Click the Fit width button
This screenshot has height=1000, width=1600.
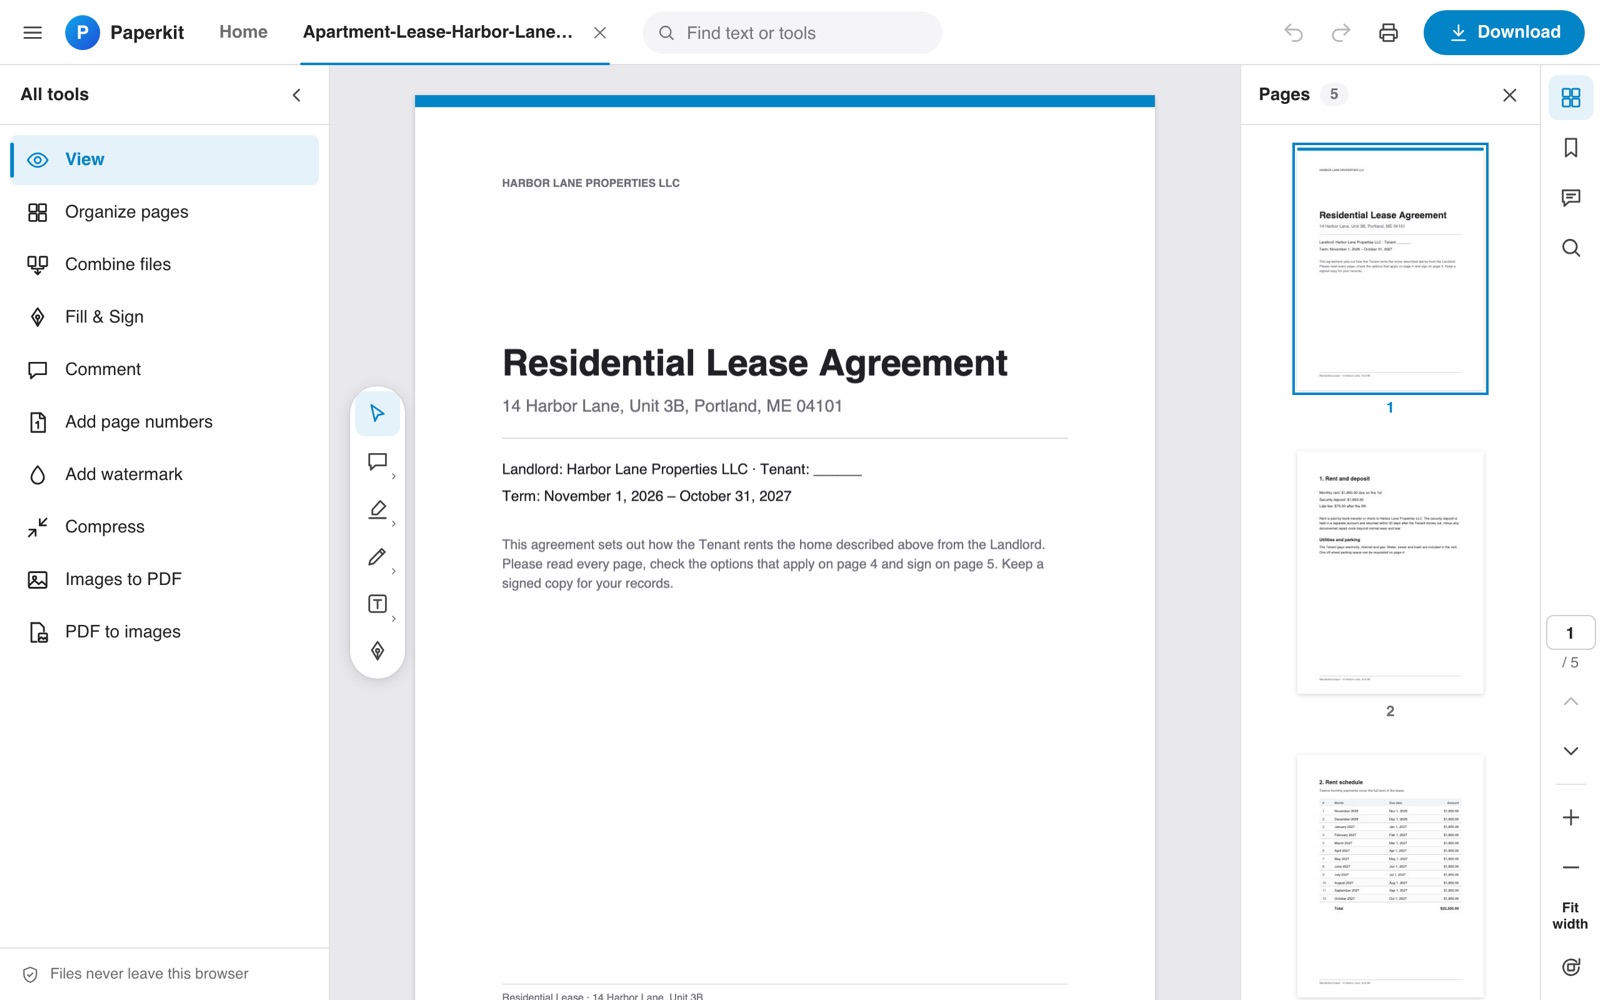tap(1570, 916)
